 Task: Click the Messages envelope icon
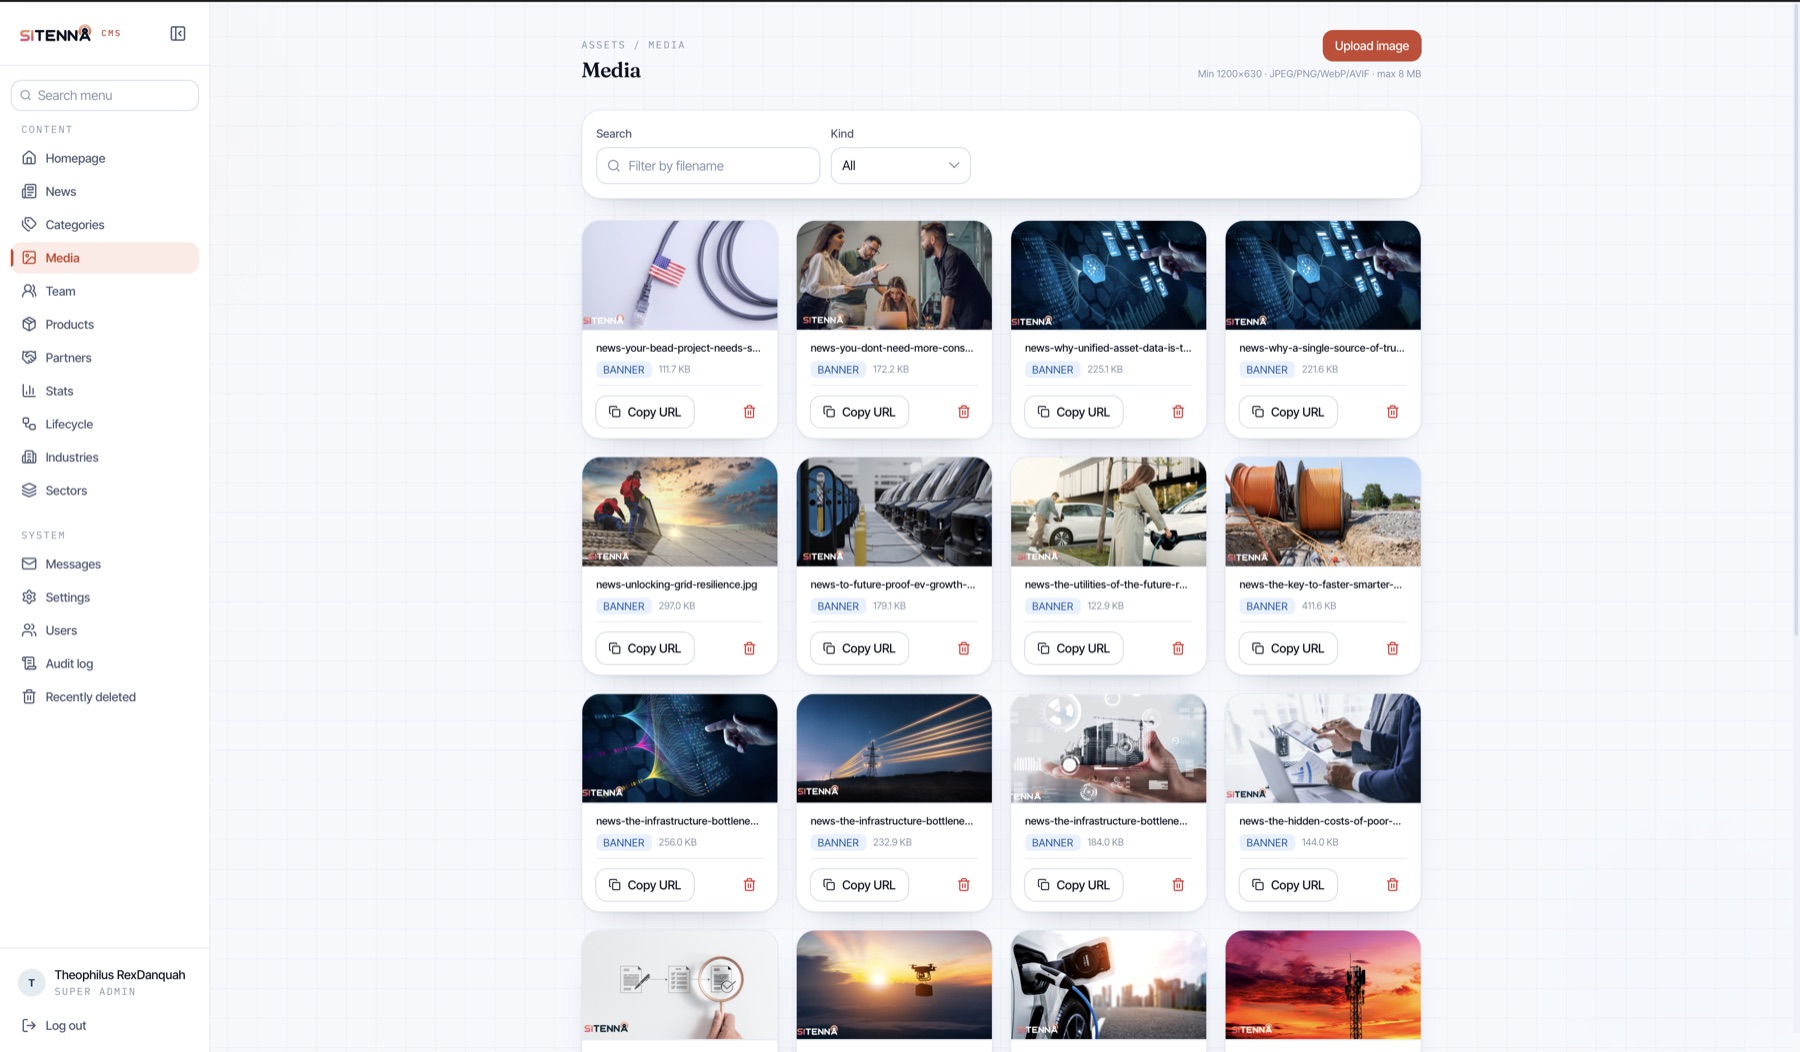pos(29,564)
